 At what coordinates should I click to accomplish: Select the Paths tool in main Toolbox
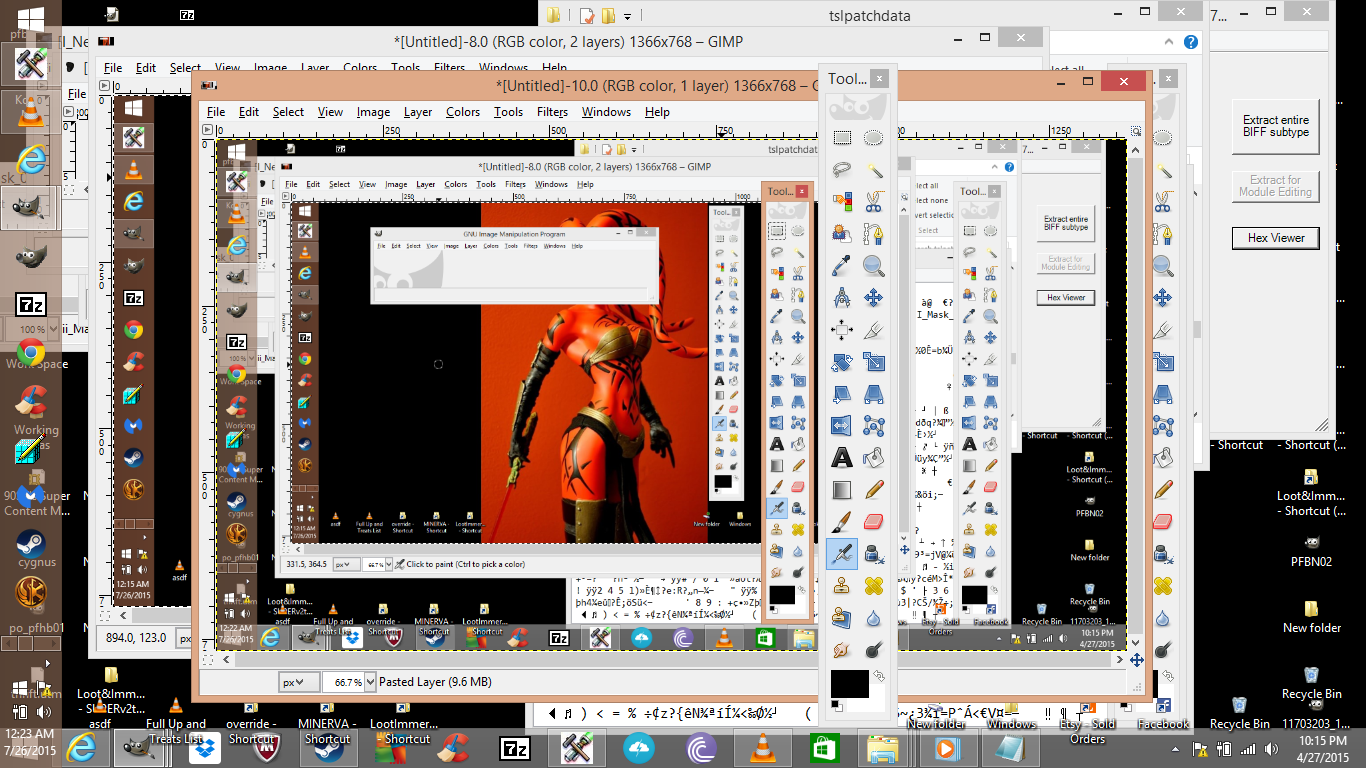(873, 234)
